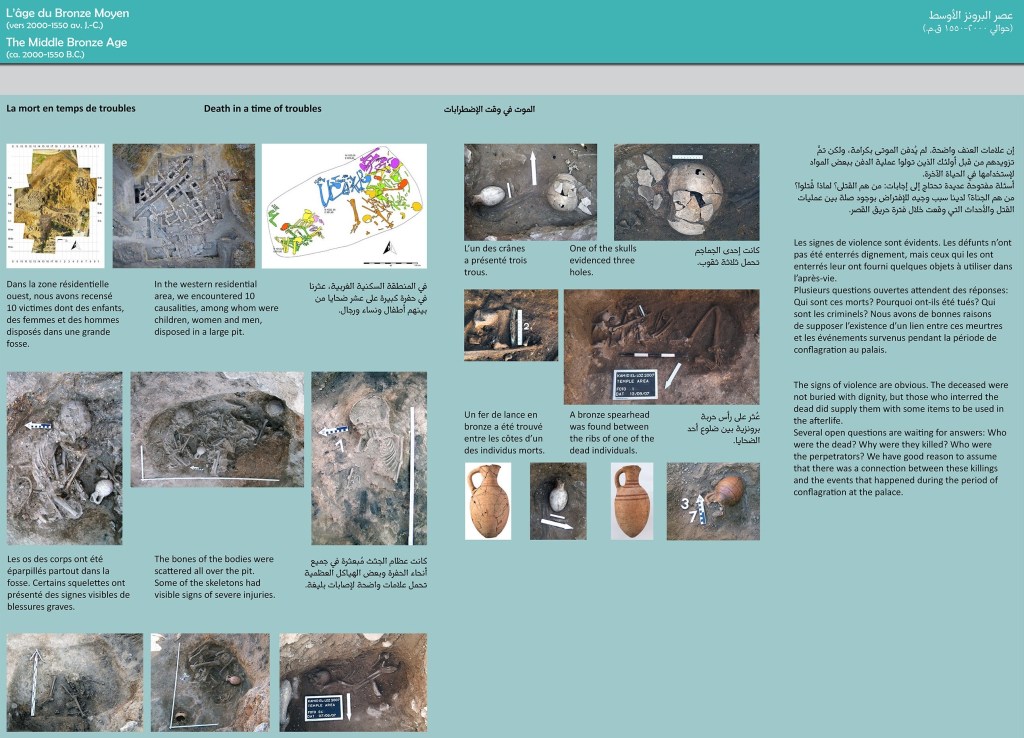1024x738 pixels.
Task: Select the spearhead photo labeled 2
Action: [x=511, y=325]
